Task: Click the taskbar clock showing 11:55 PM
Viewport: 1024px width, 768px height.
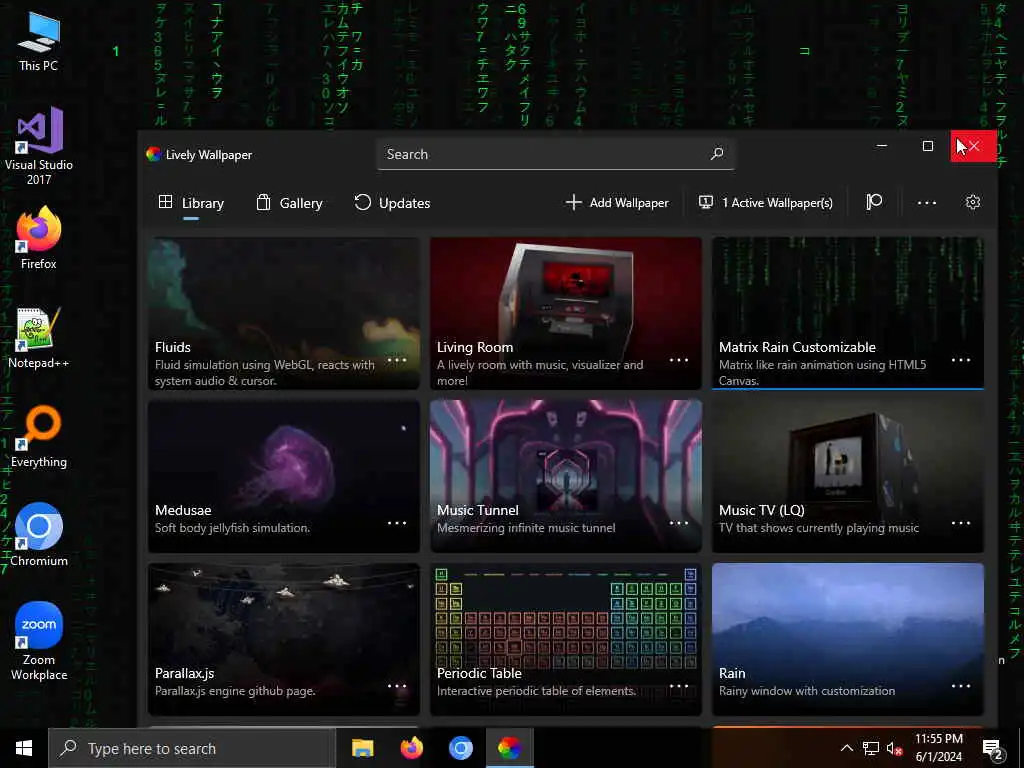Action: click(x=938, y=748)
